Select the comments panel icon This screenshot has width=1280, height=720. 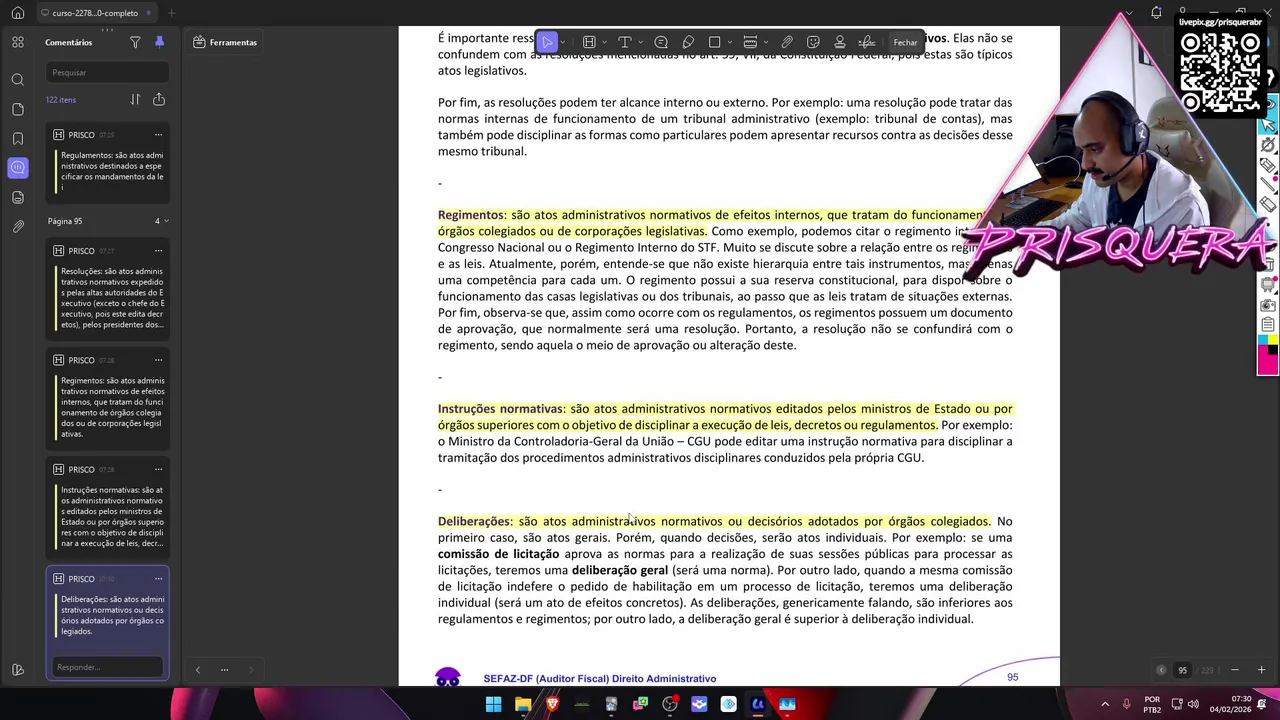pyautogui.click(x=18, y=168)
